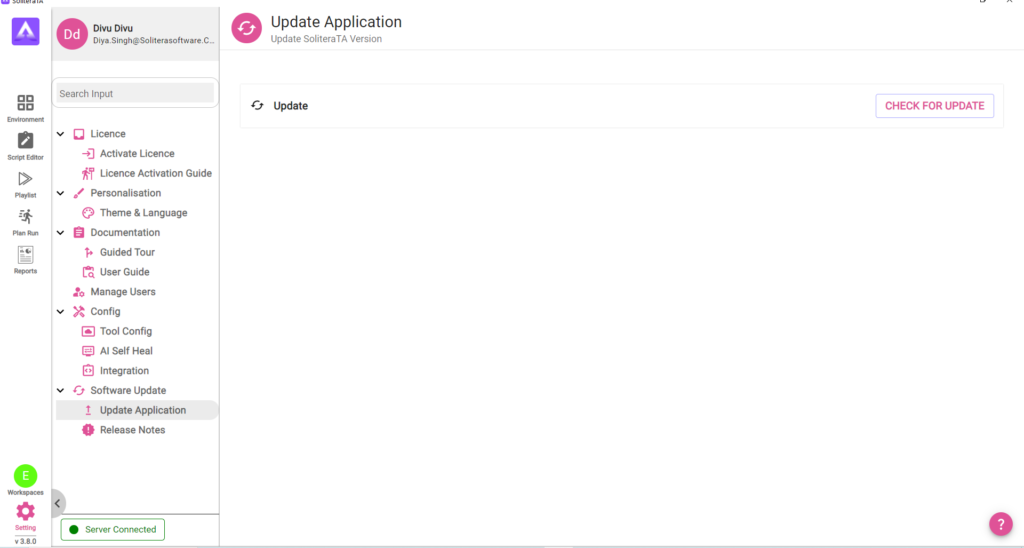Check for update button
This screenshot has height=548, width=1024.
tap(935, 106)
